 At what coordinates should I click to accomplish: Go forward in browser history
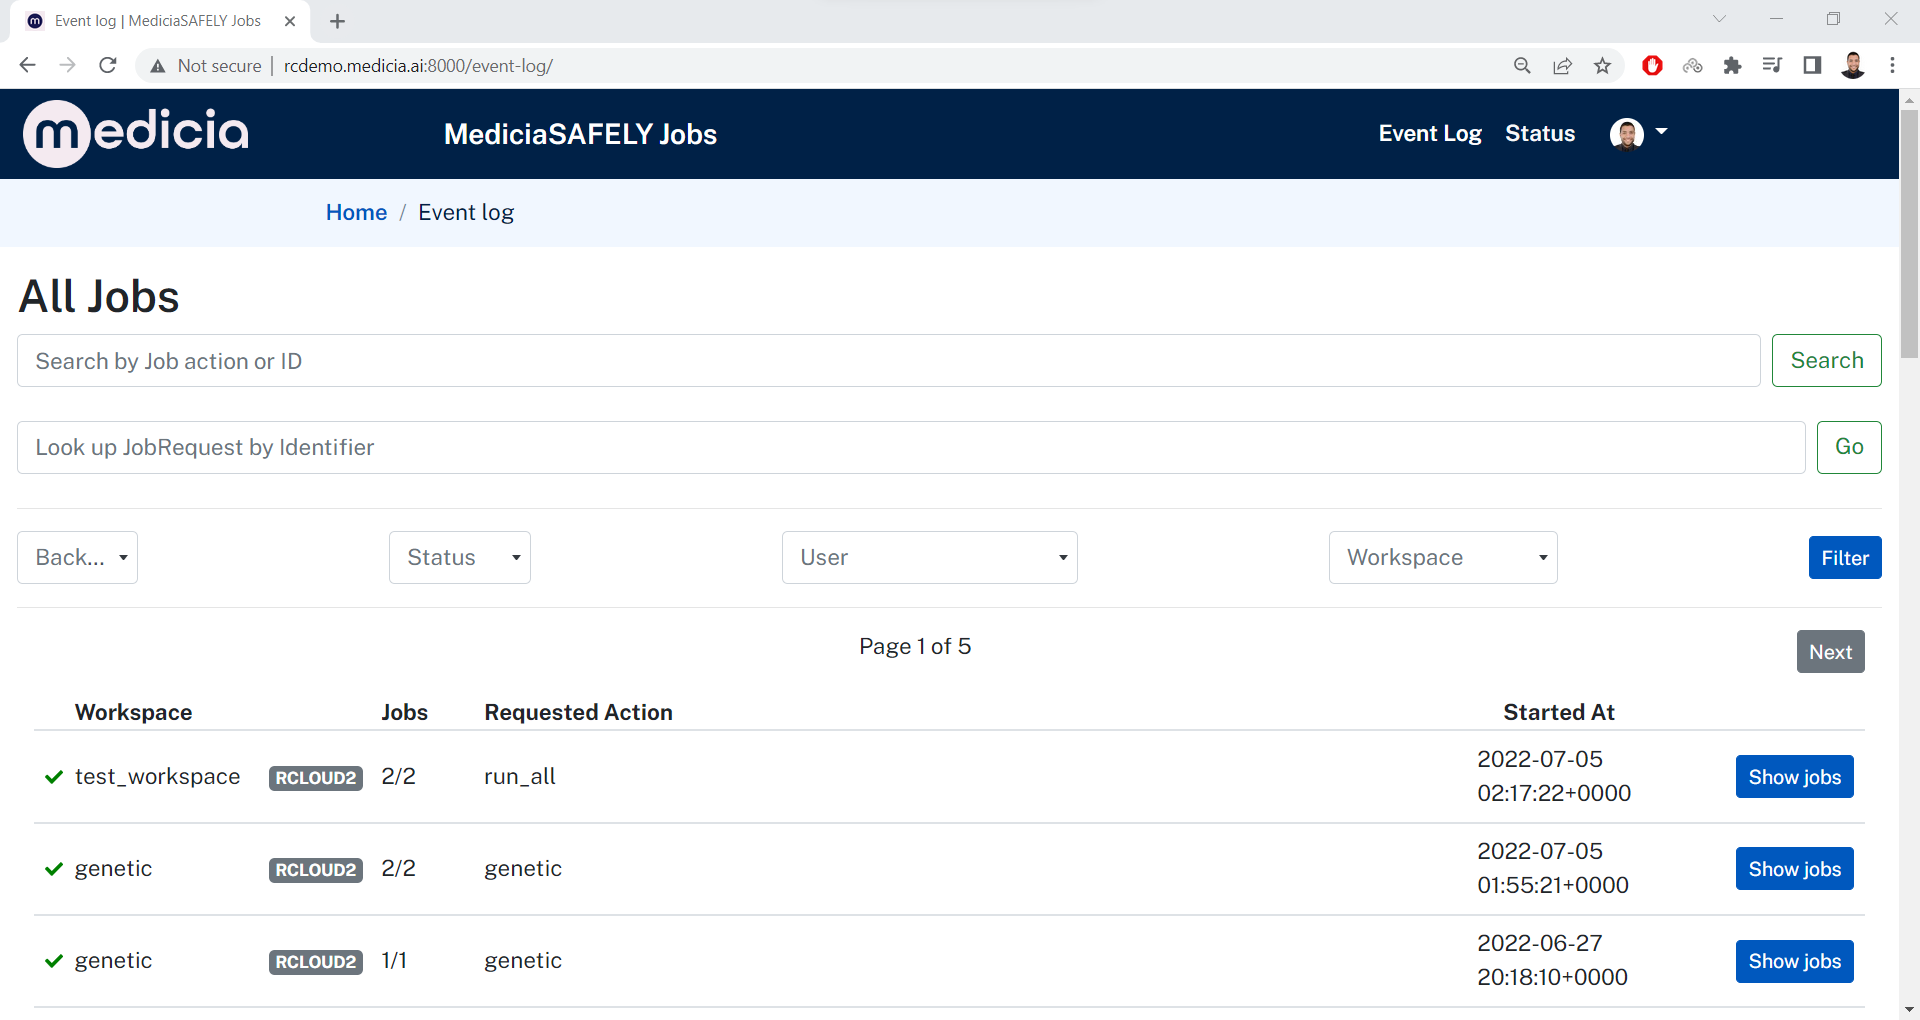67,65
